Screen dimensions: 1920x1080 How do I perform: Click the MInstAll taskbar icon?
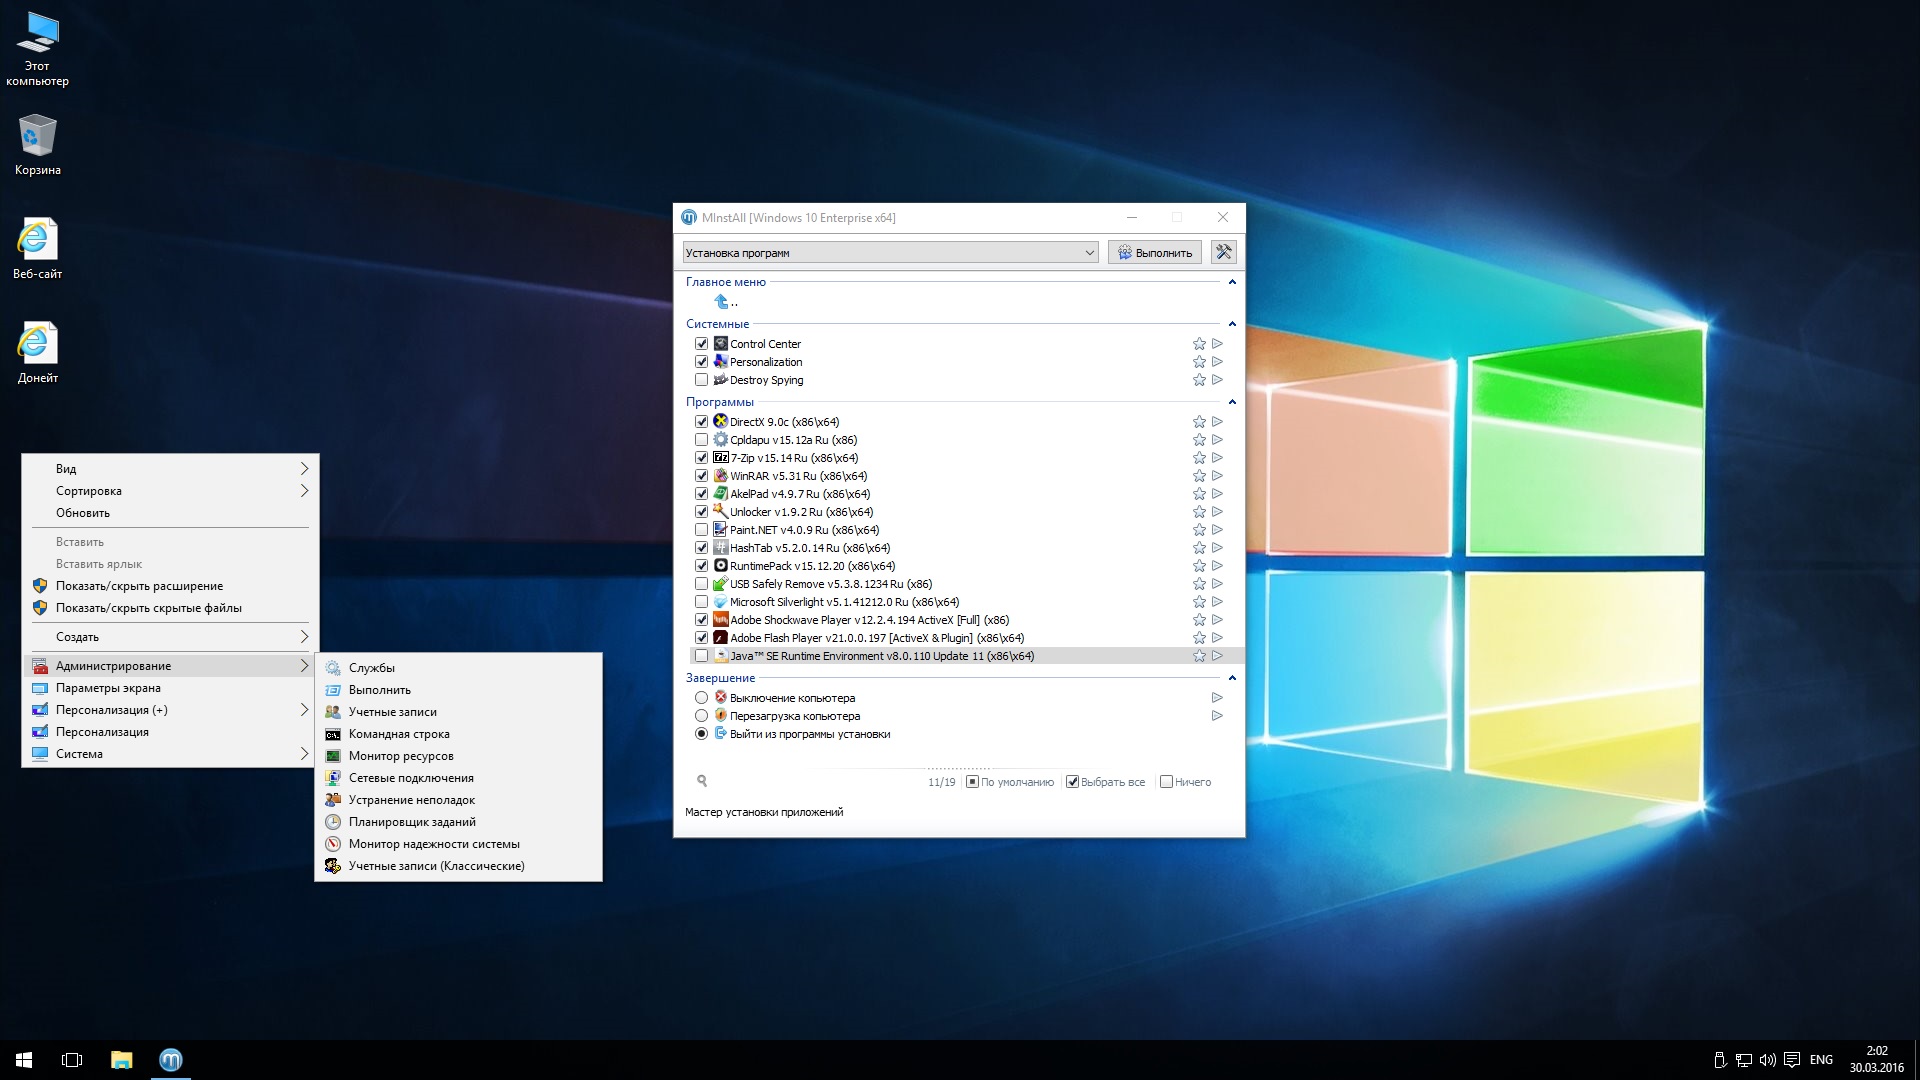tap(171, 1060)
